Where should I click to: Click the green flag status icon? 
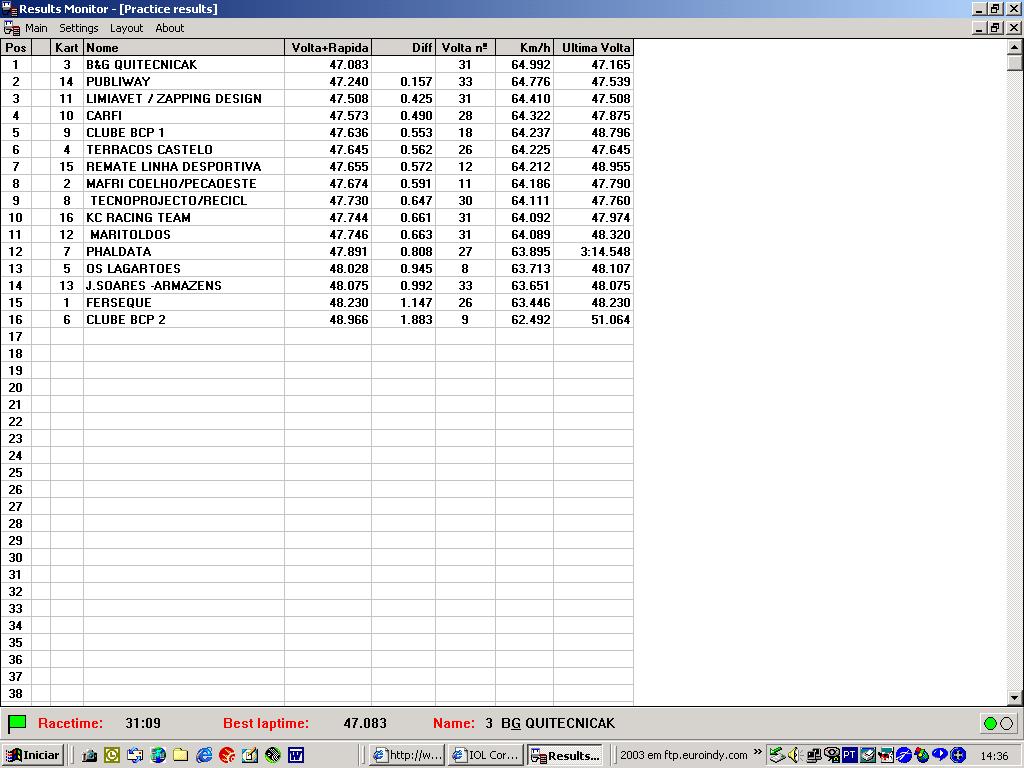point(17,723)
